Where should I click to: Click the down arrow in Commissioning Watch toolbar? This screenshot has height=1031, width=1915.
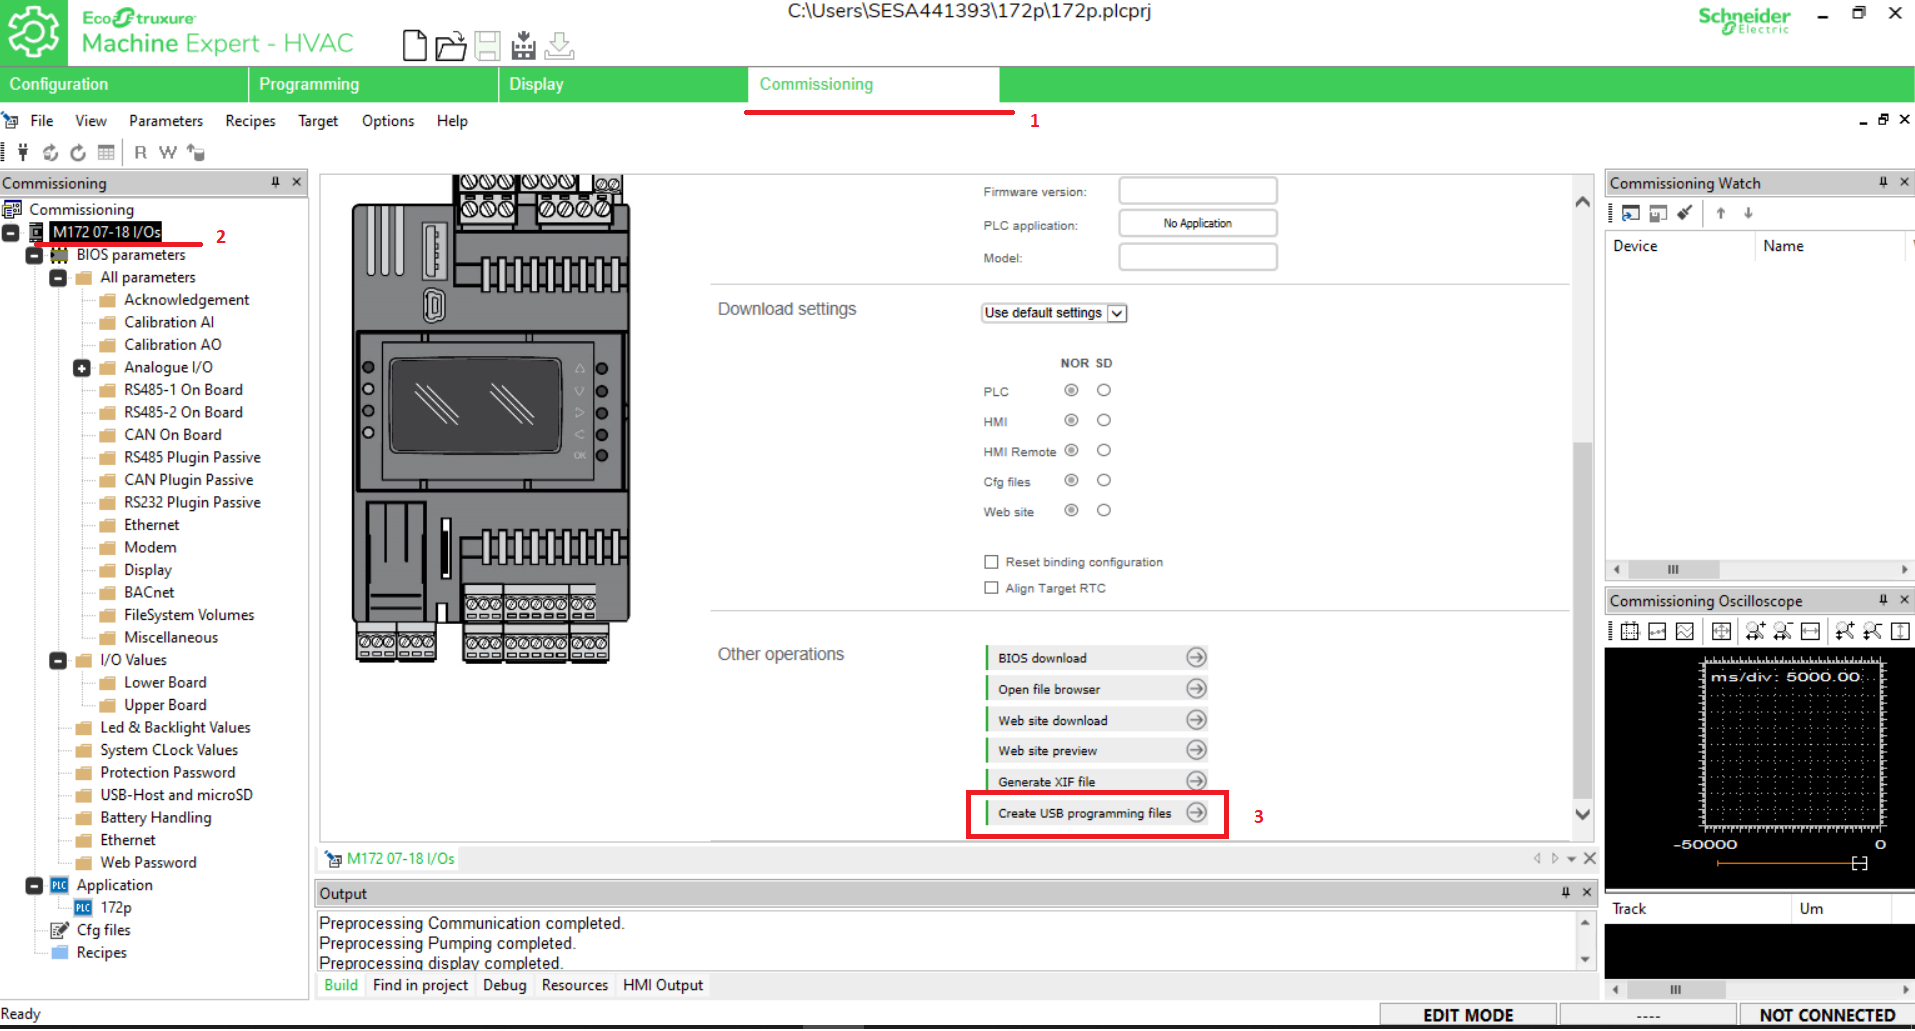pyautogui.click(x=1748, y=213)
